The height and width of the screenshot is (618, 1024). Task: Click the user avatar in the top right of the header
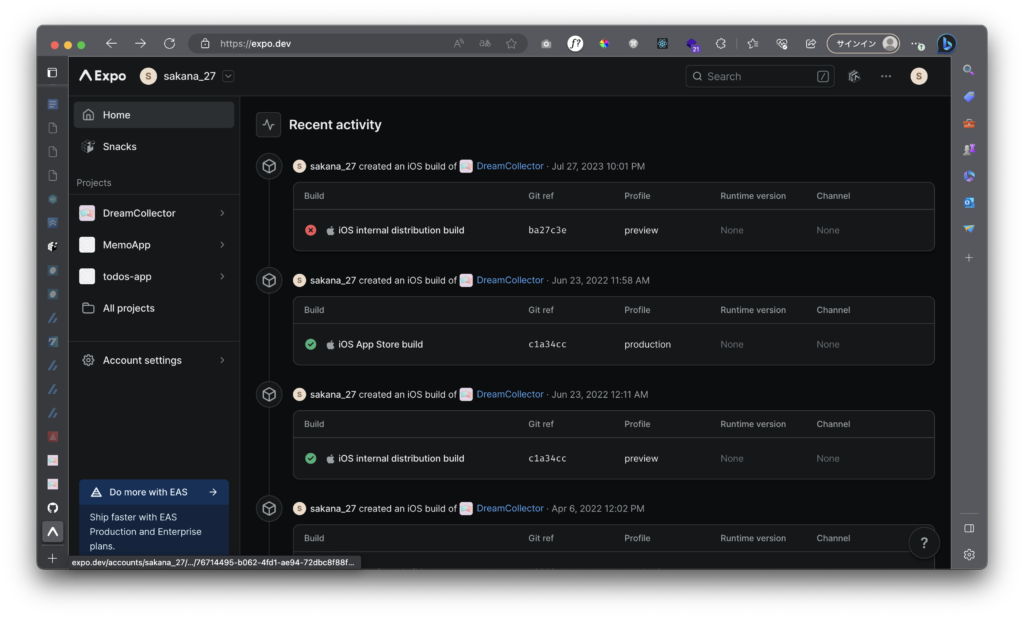click(x=918, y=76)
